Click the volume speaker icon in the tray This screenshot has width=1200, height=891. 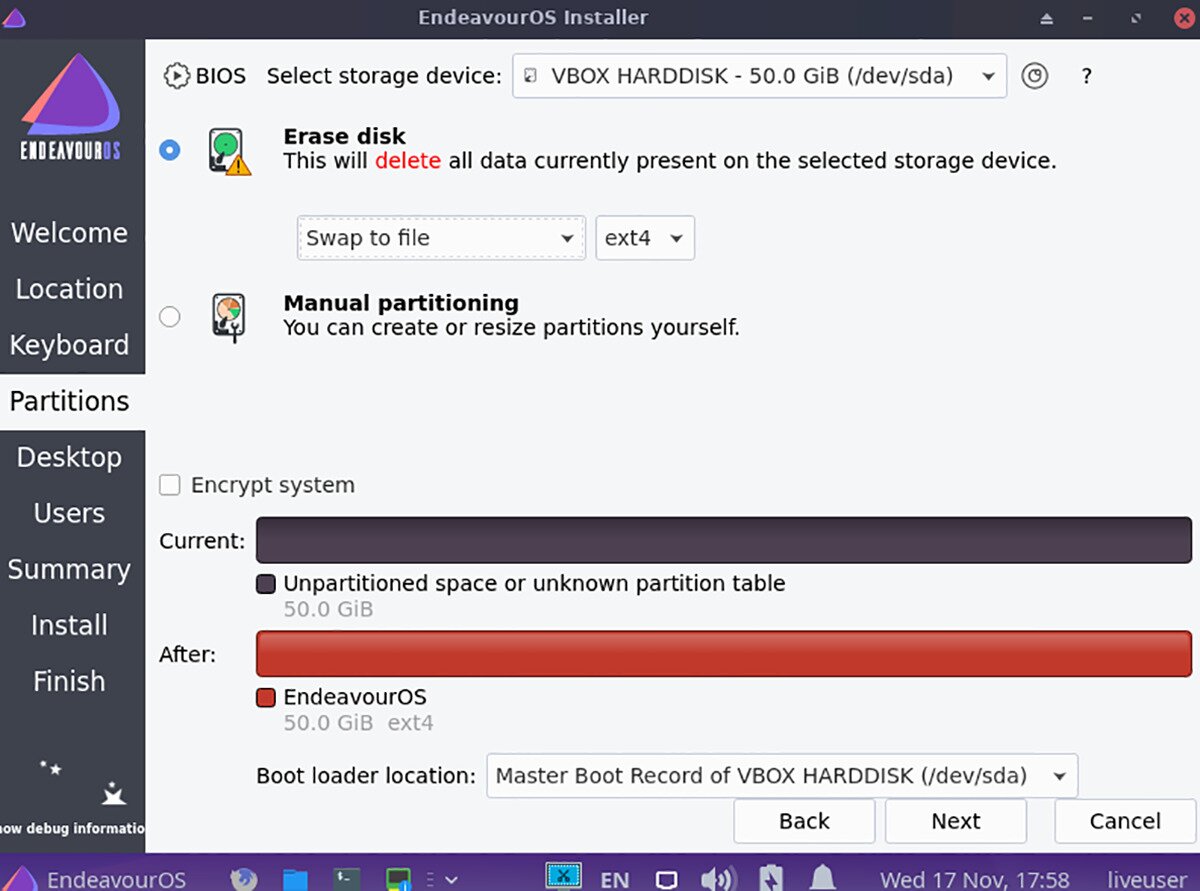(716, 879)
